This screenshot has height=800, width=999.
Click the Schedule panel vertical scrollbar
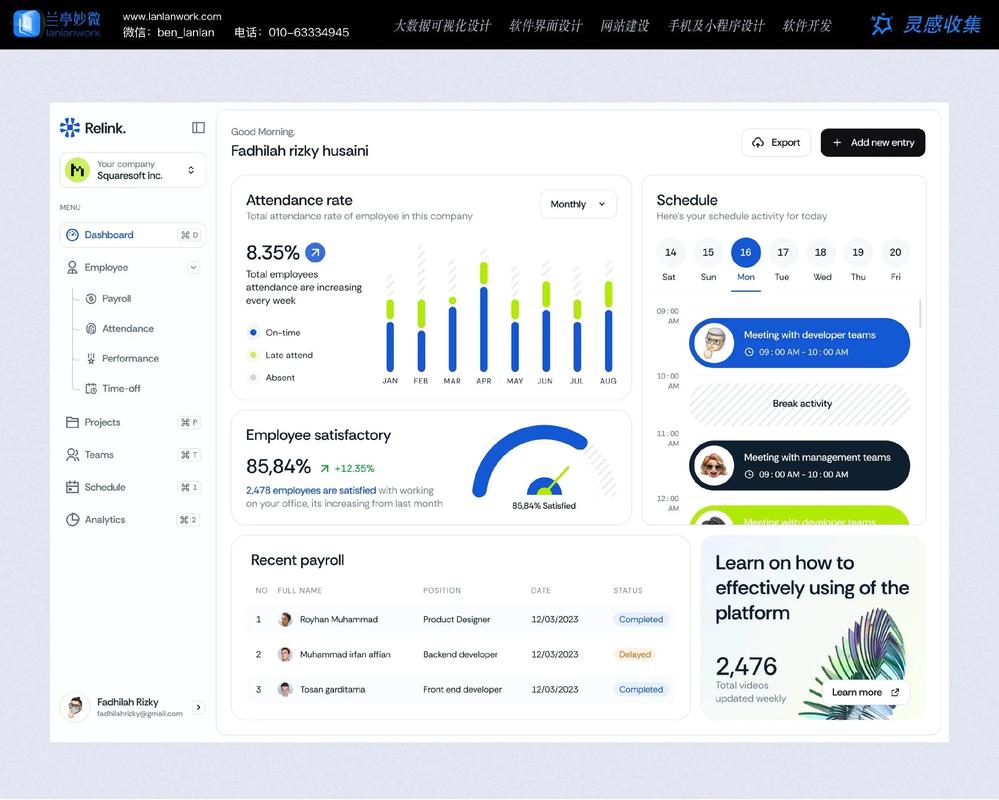[x=920, y=313]
